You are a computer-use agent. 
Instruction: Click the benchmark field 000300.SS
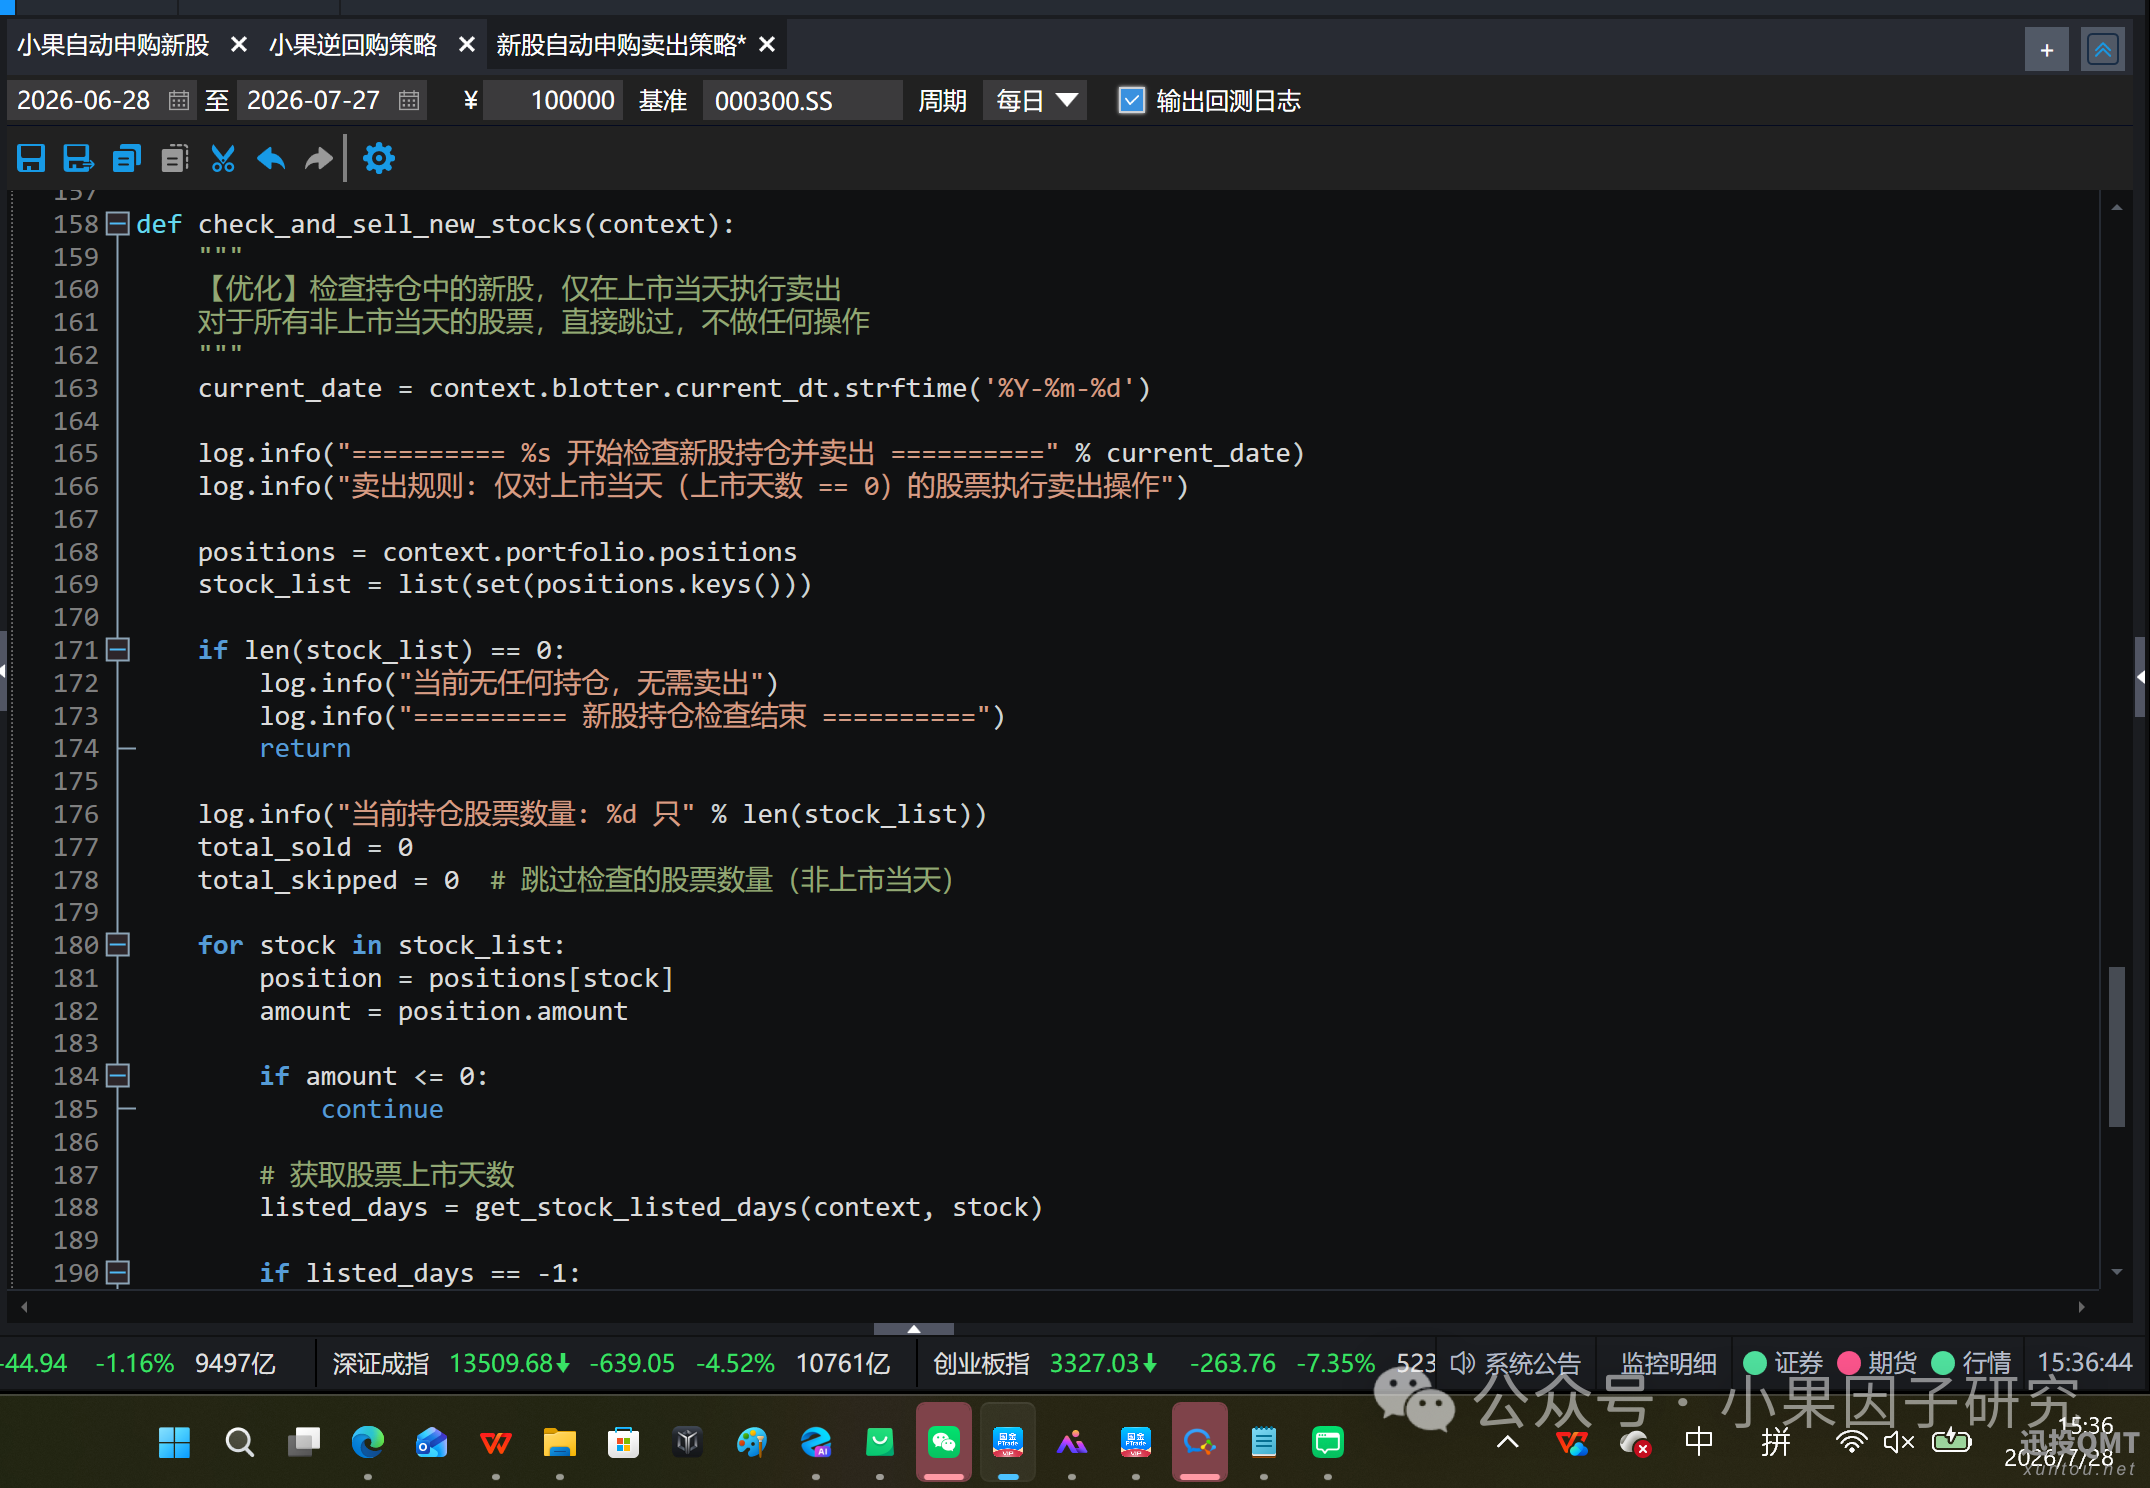(x=802, y=100)
